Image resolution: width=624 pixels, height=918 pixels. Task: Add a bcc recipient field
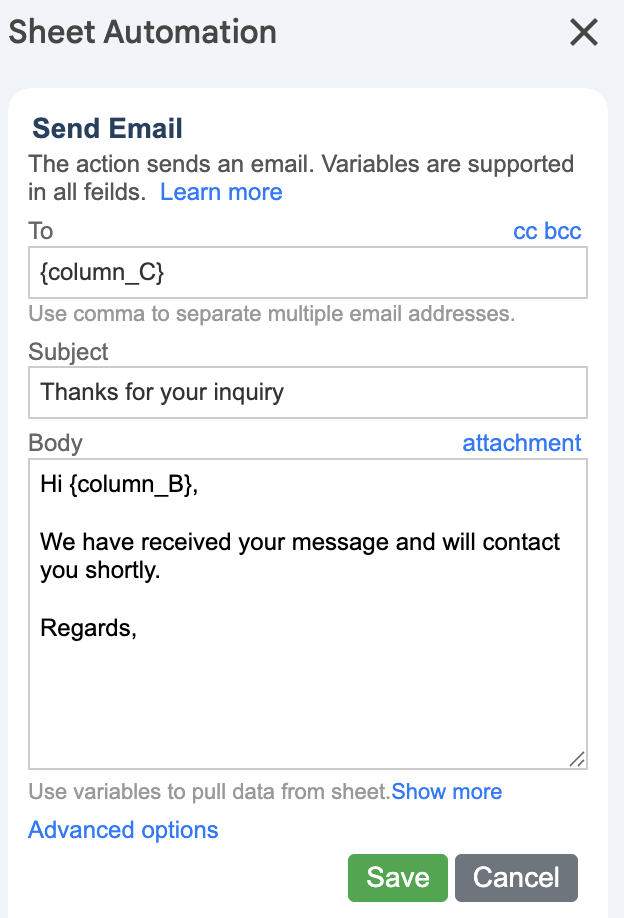coord(563,232)
